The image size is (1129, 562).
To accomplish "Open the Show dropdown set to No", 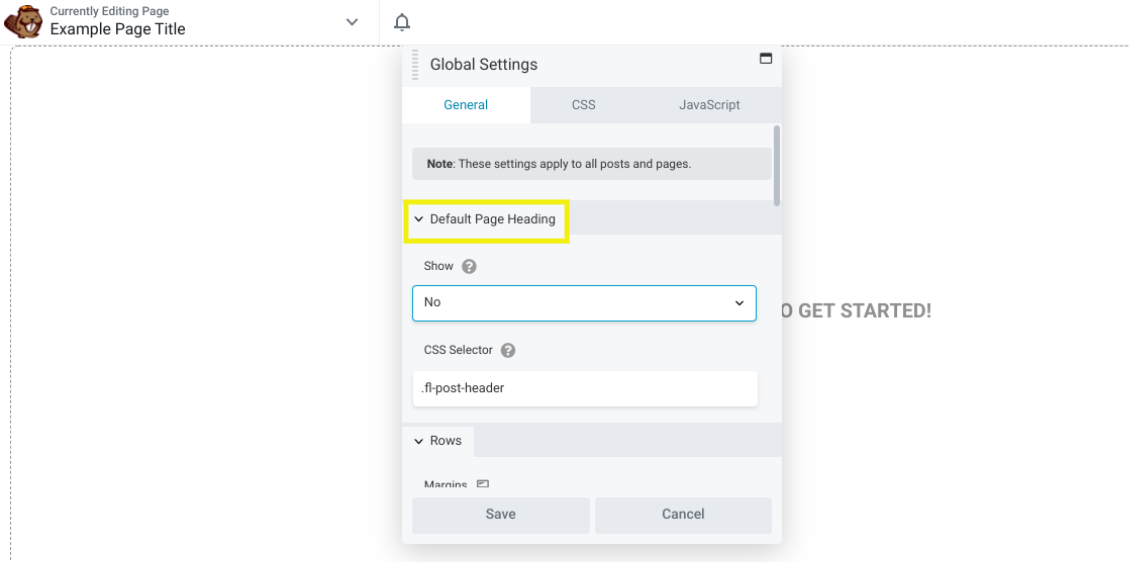I will point(584,302).
